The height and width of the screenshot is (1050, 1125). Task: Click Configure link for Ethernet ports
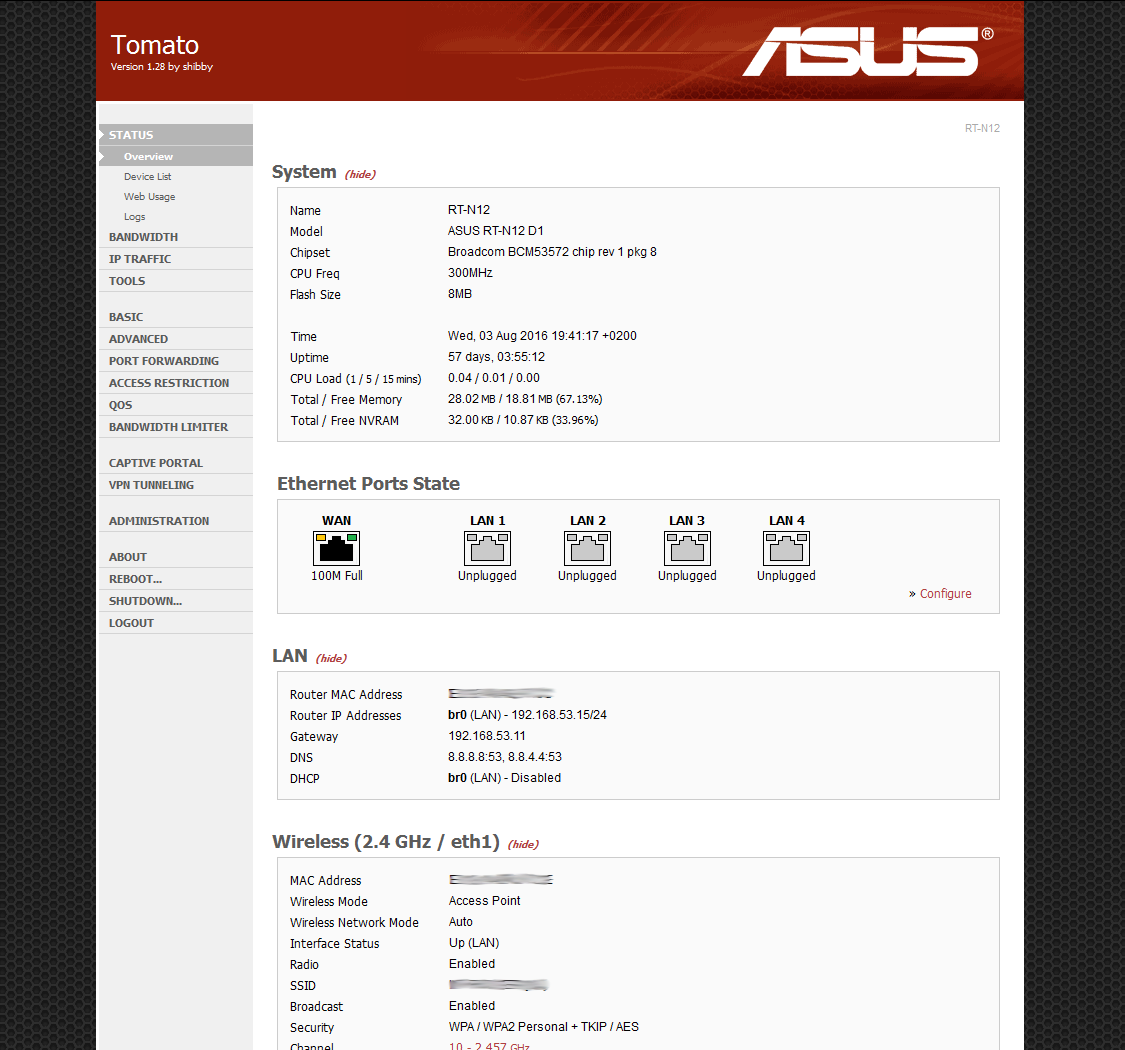tap(945, 594)
